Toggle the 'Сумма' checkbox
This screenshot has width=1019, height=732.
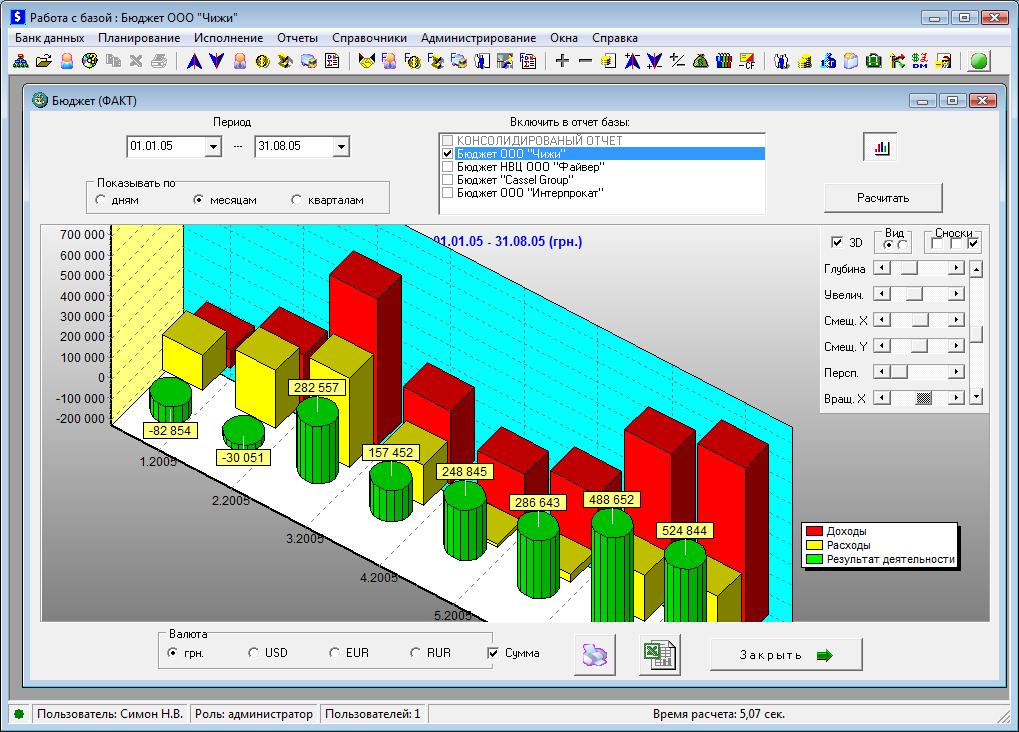(493, 653)
